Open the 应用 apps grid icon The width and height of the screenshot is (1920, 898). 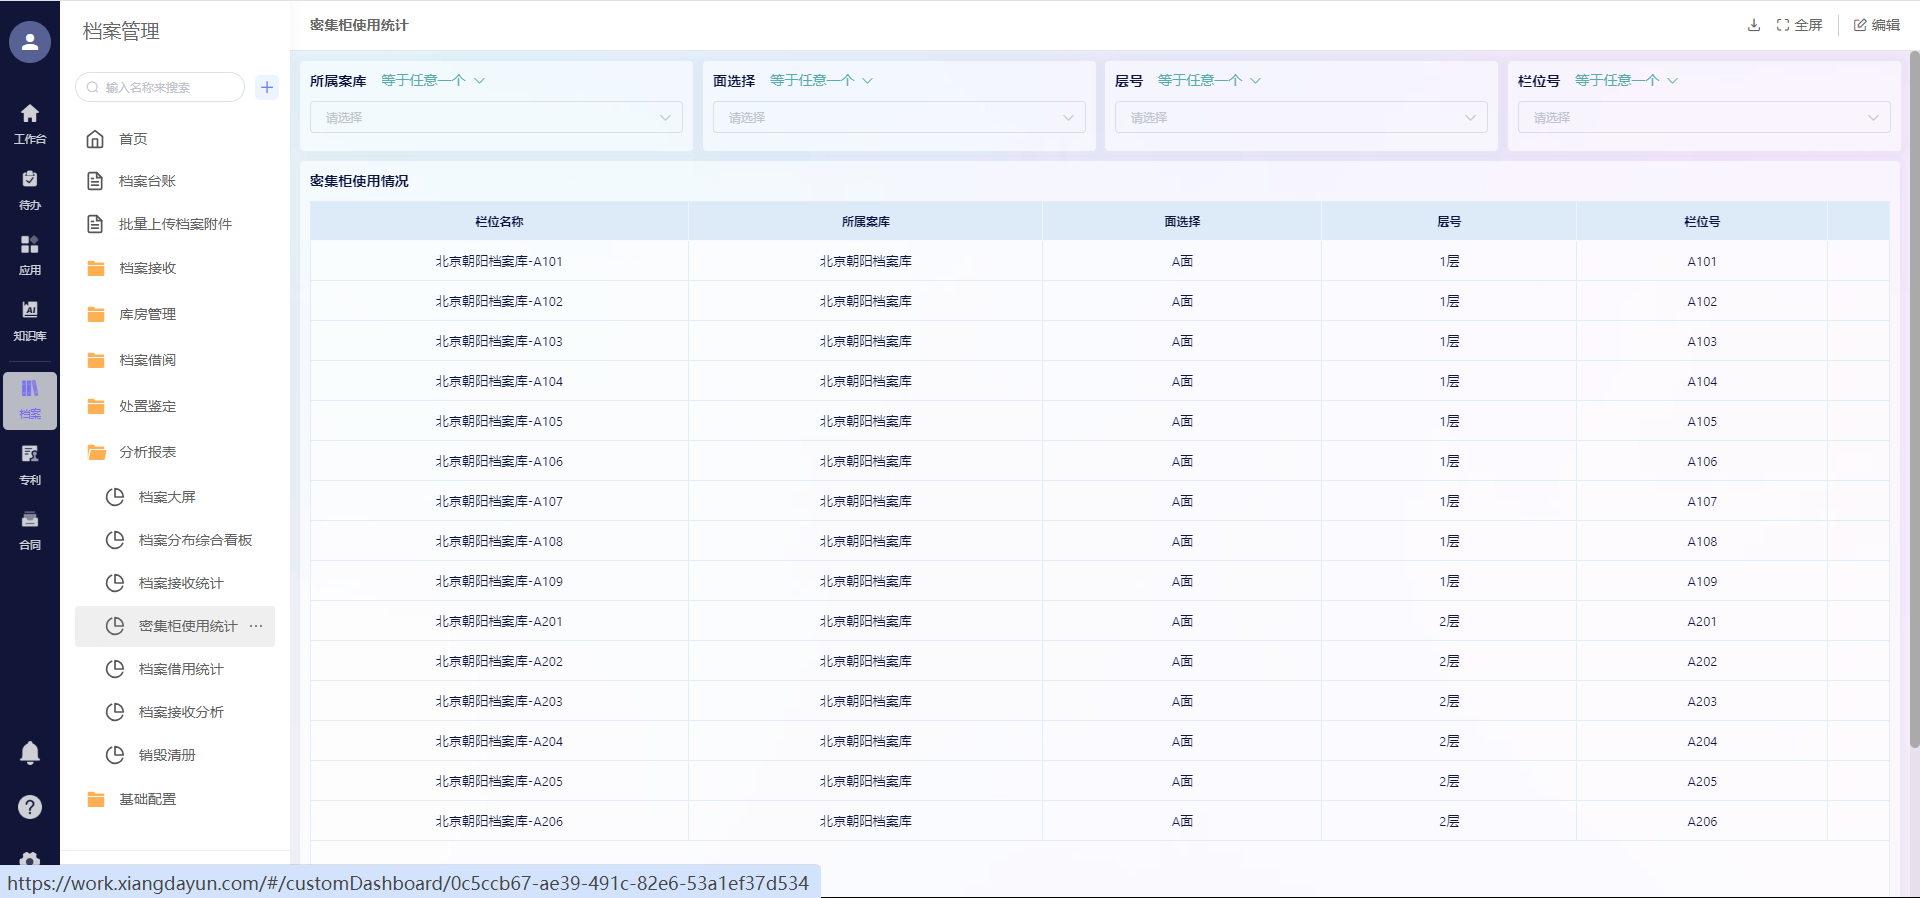click(x=30, y=255)
